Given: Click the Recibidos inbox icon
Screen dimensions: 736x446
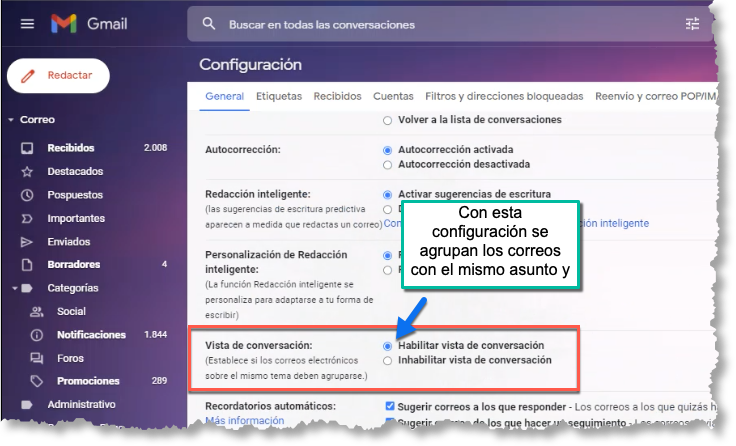Looking at the screenshot, I should point(27,148).
